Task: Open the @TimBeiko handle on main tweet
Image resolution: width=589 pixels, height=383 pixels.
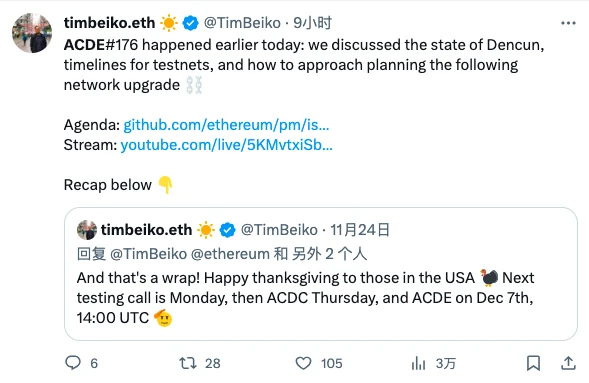Action: point(242,23)
